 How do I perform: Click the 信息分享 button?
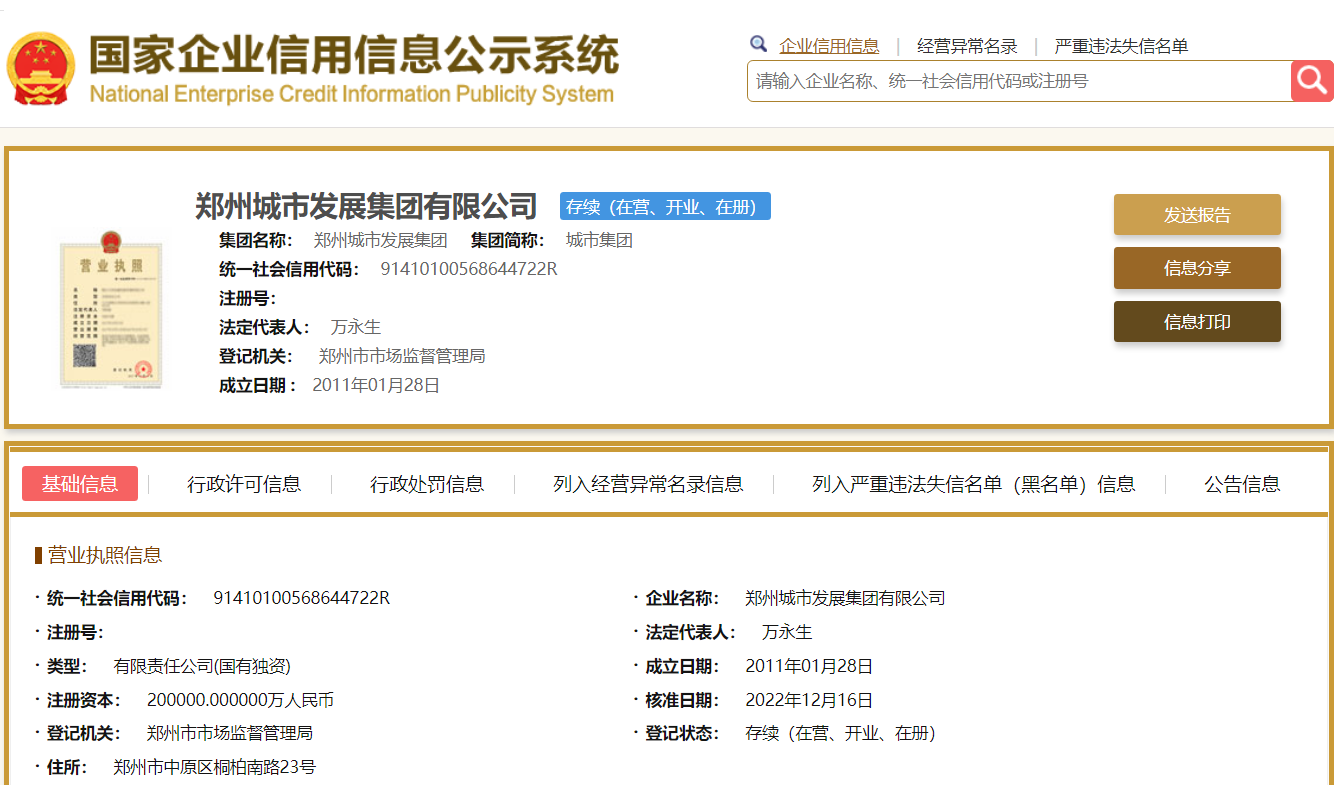coord(1197,268)
